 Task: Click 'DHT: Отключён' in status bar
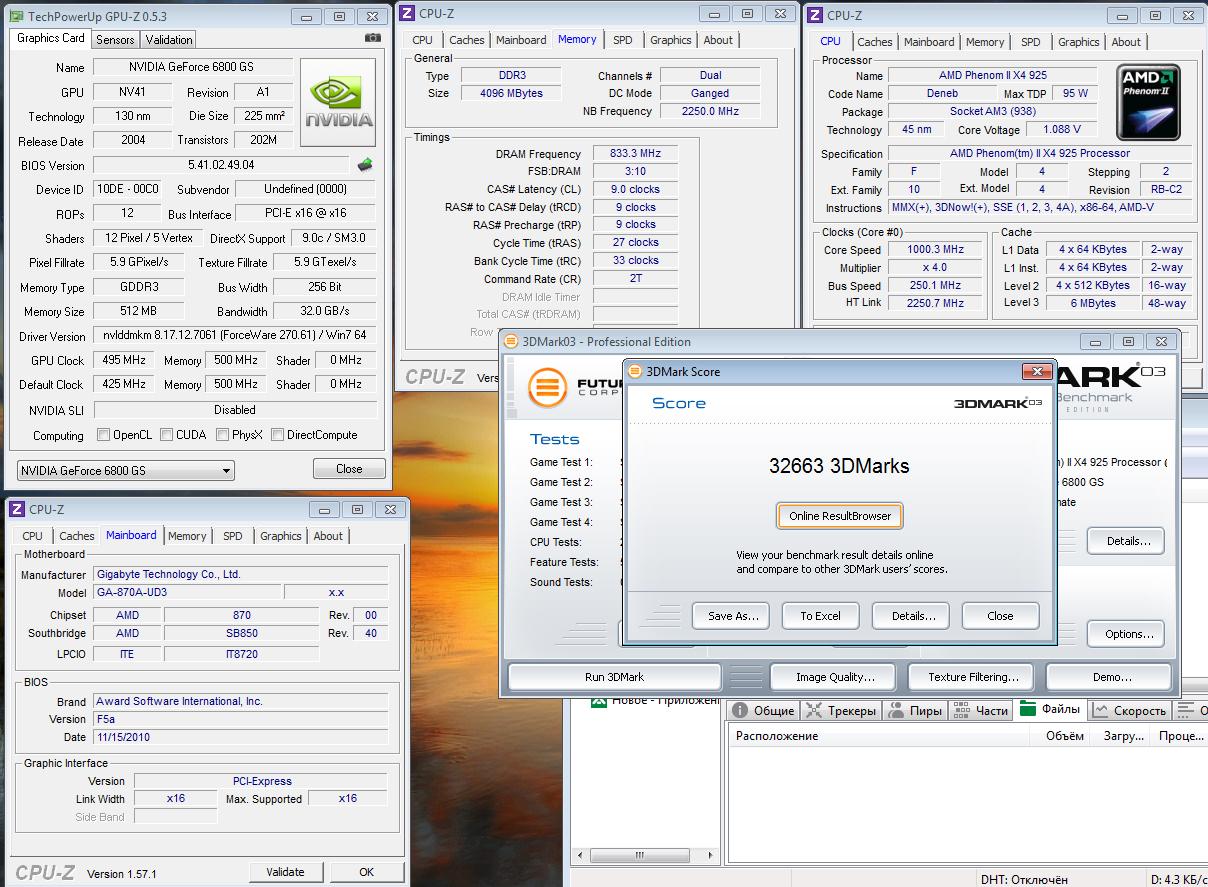1023,879
